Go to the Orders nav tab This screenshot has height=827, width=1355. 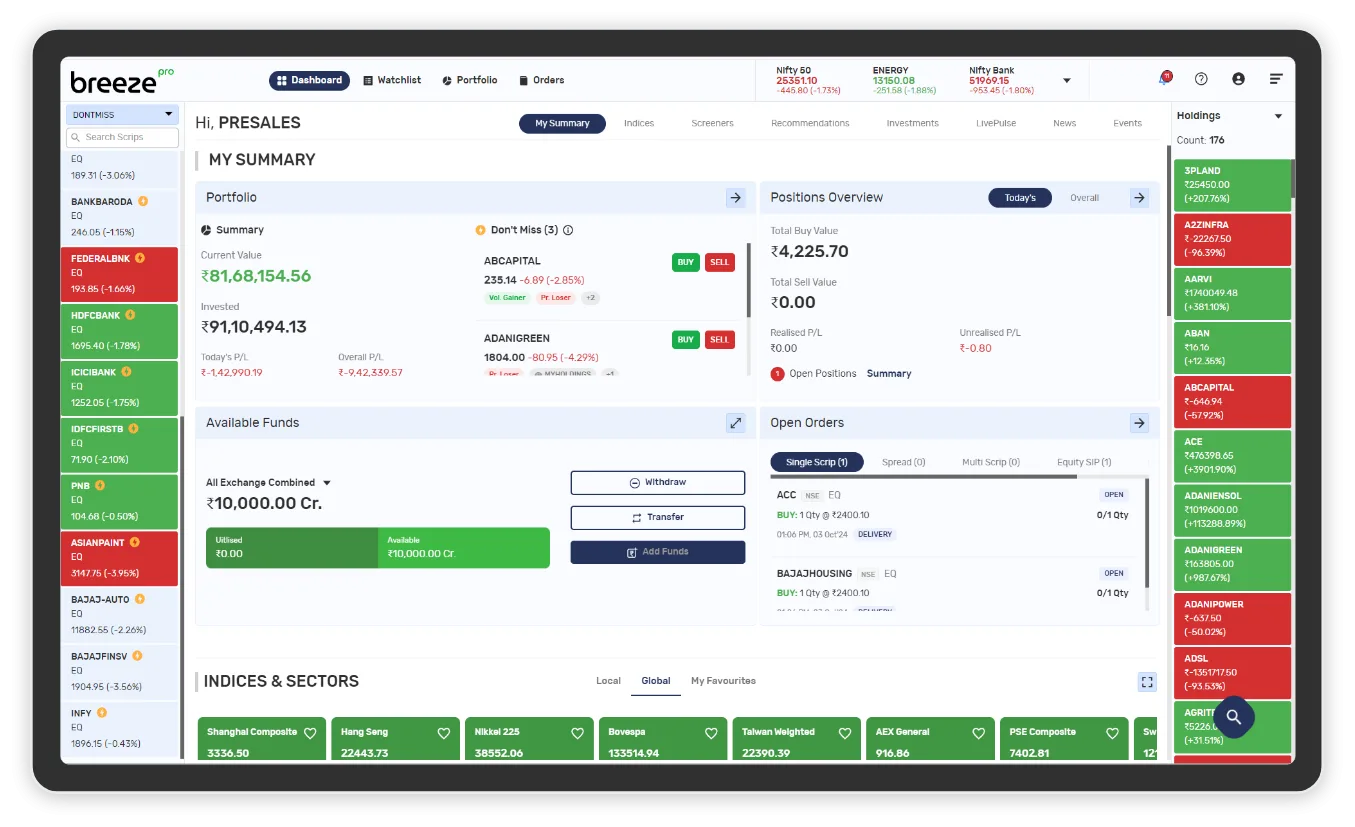(541, 80)
